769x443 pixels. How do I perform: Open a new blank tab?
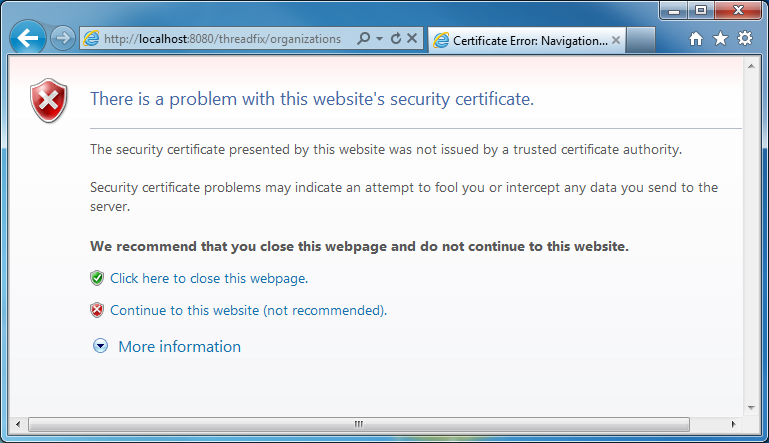[641, 40]
